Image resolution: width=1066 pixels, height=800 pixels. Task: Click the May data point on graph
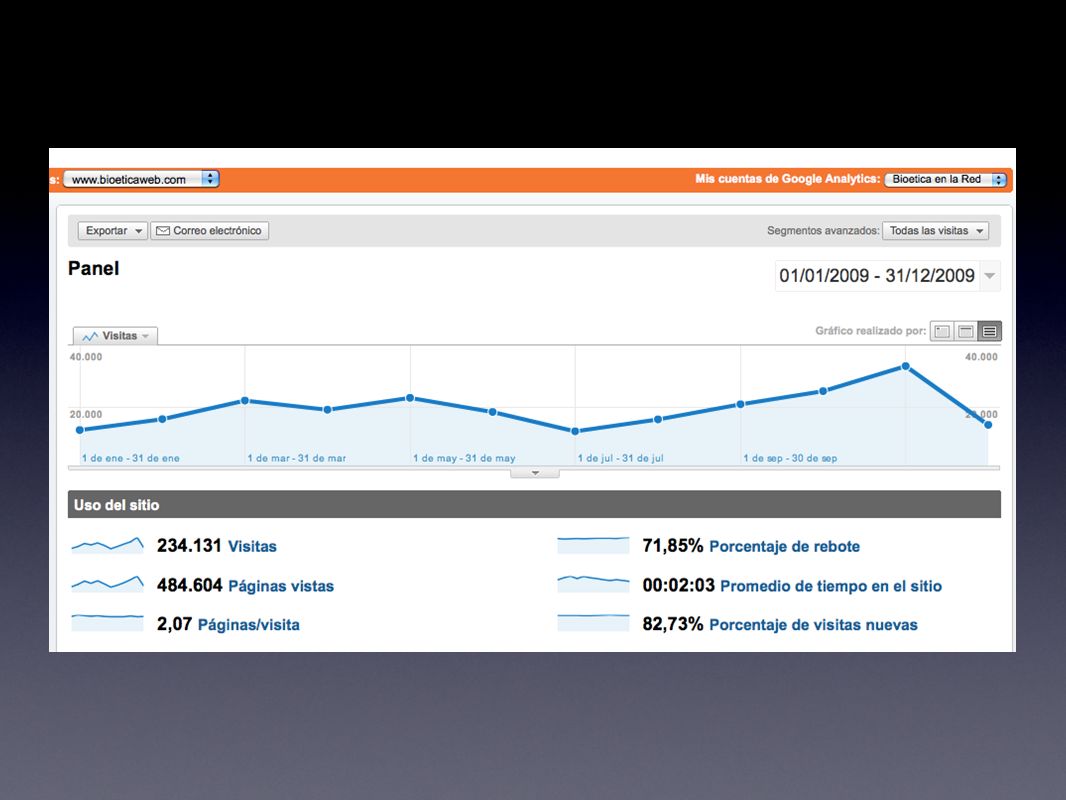[x=410, y=398]
